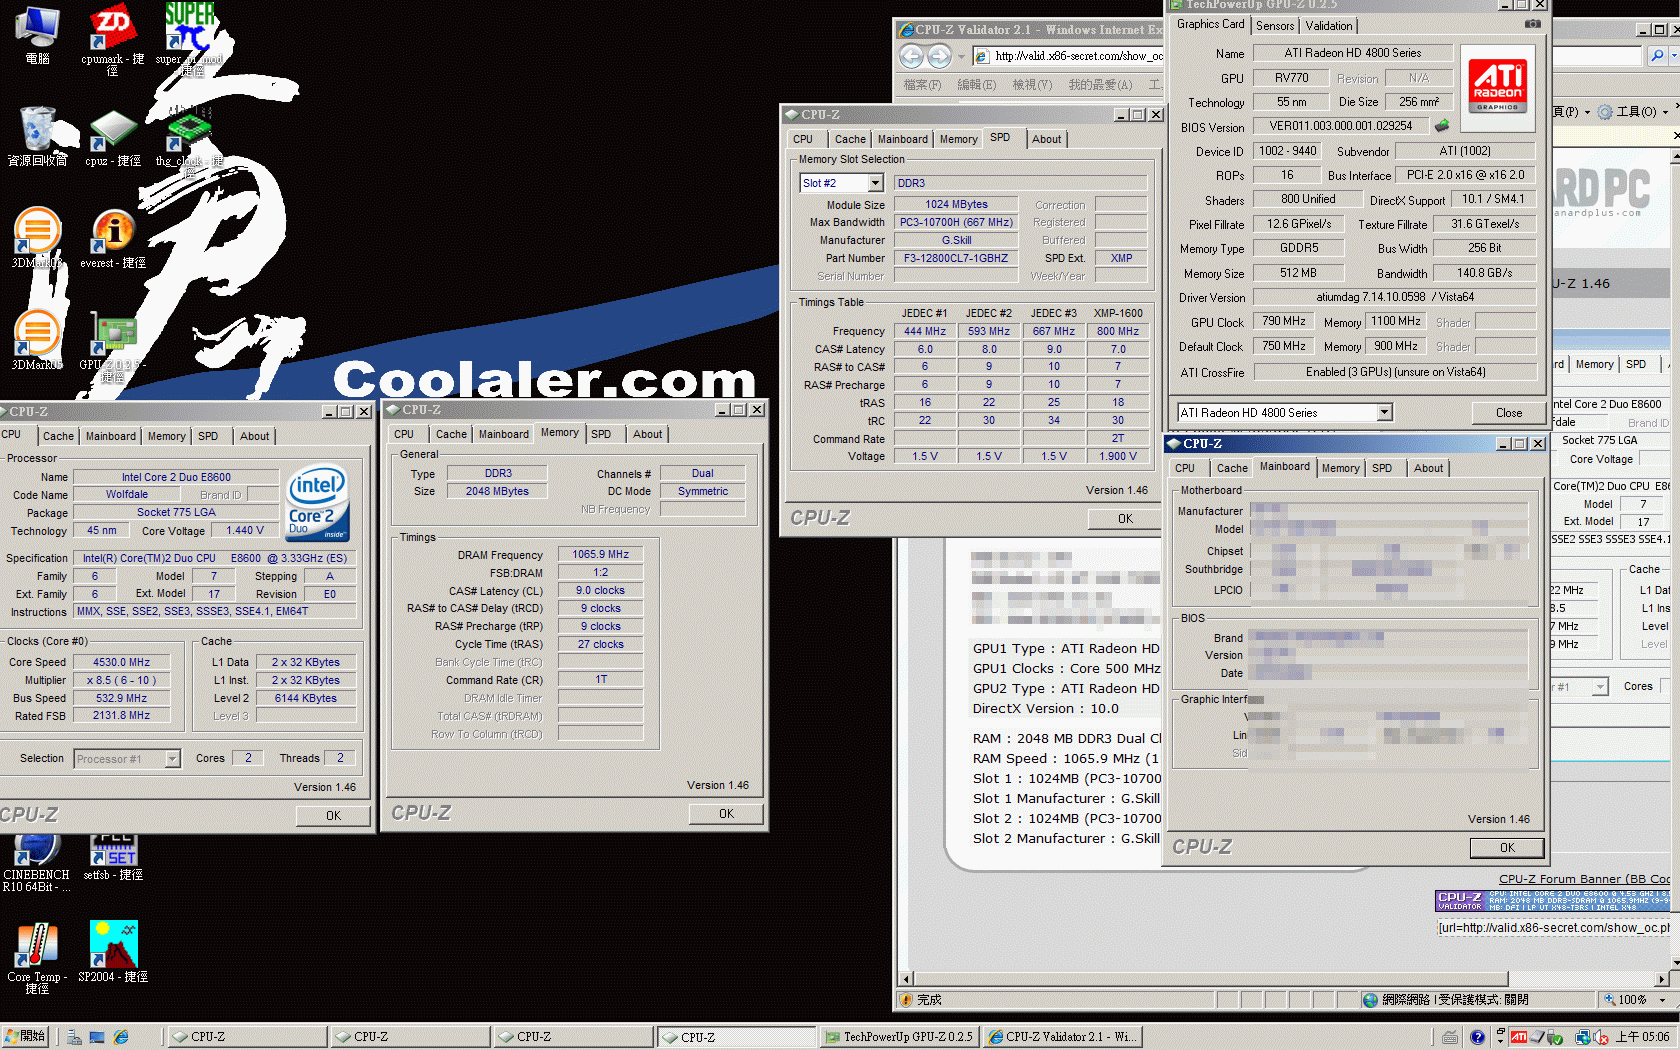Select the 資源回收筒 recycle bin icon
1680x1050 pixels.
pyautogui.click(x=37, y=136)
